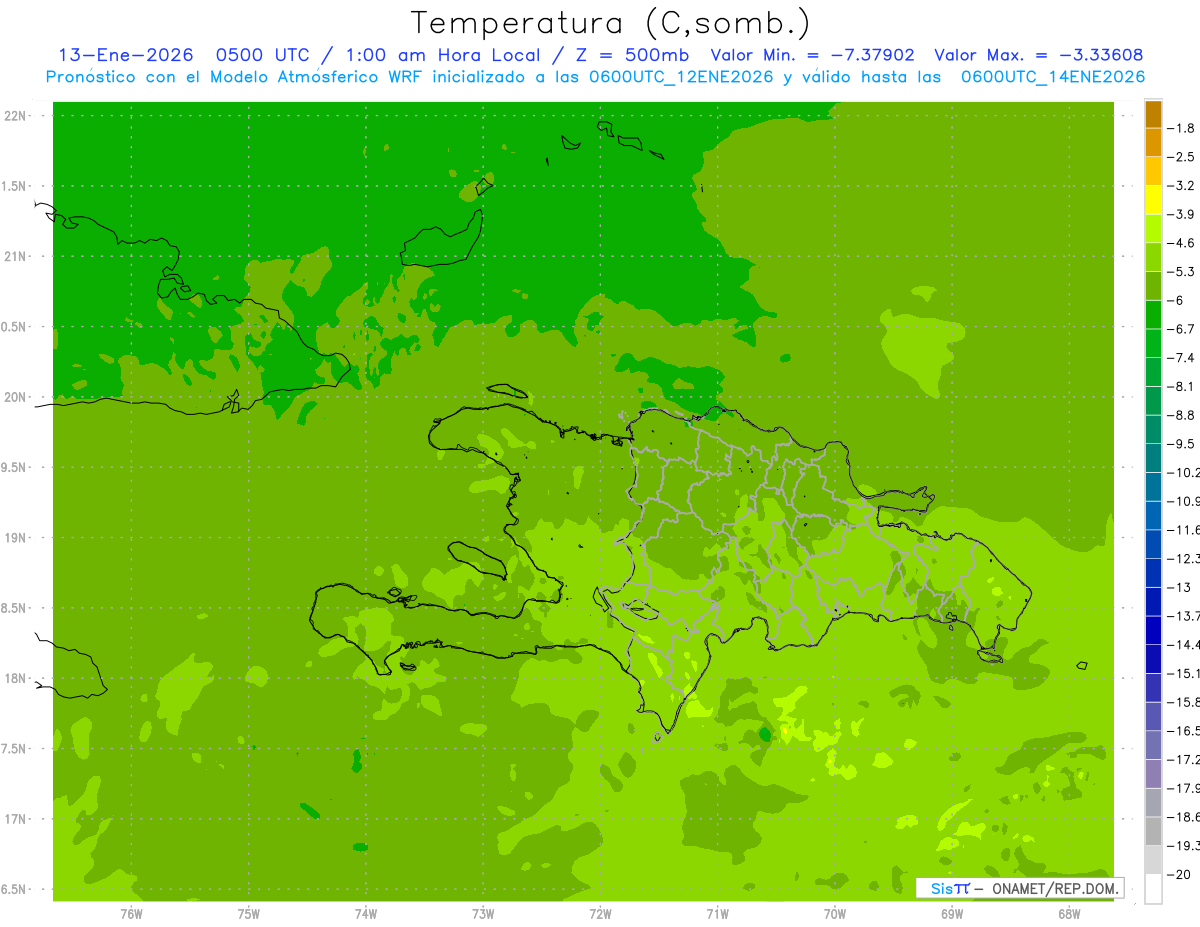Click the "0600UTC_14ENE2026" valid-until timestamp
The height and width of the screenshot is (927, 1200).
pos(1053,77)
